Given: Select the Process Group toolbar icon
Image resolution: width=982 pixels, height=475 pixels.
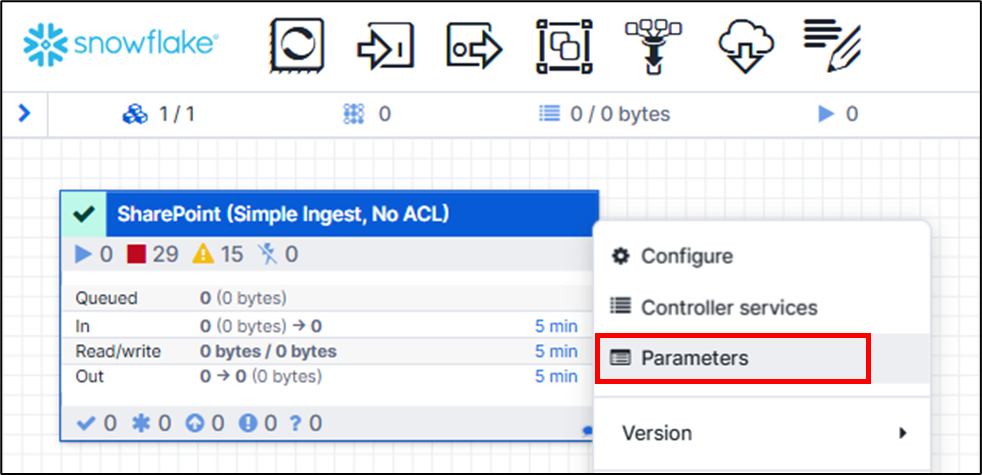Looking at the screenshot, I should point(564,46).
